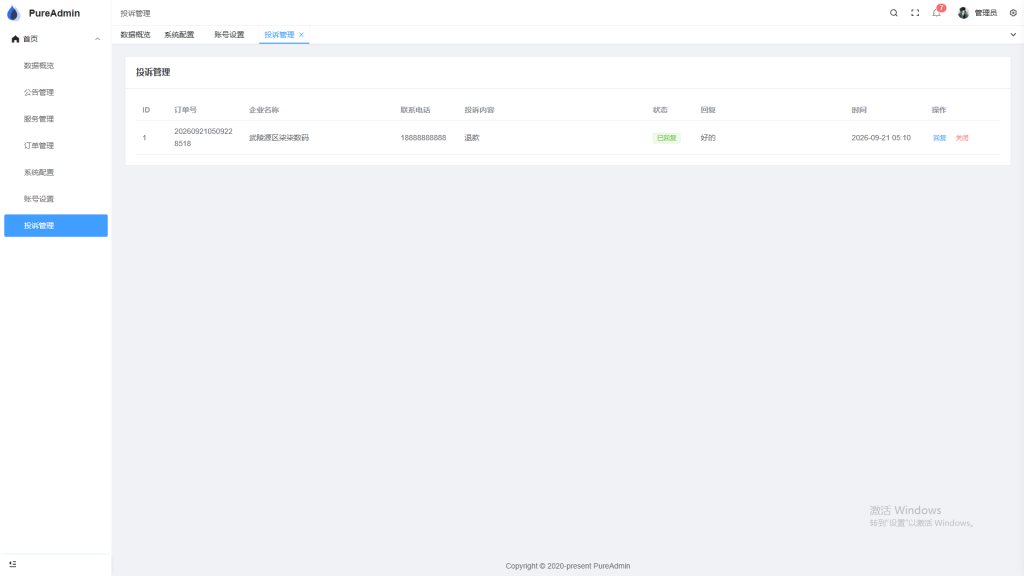The height and width of the screenshot is (576, 1024).
Task: Select the active 投诉管理 tab label
Action: (x=279, y=35)
